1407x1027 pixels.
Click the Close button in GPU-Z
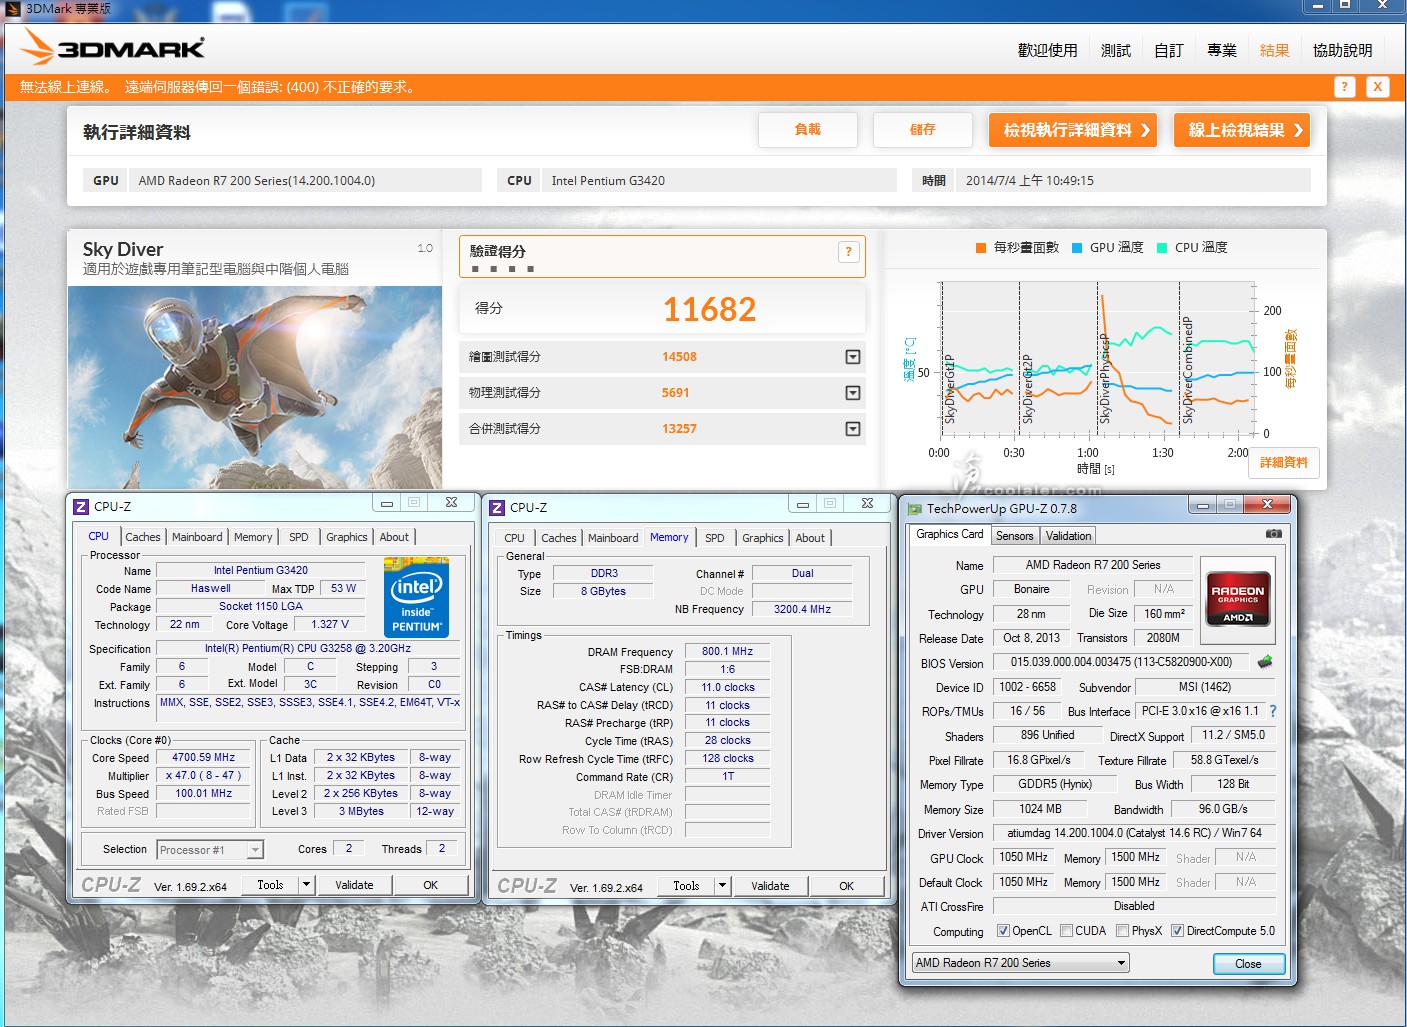(x=1248, y=964)
